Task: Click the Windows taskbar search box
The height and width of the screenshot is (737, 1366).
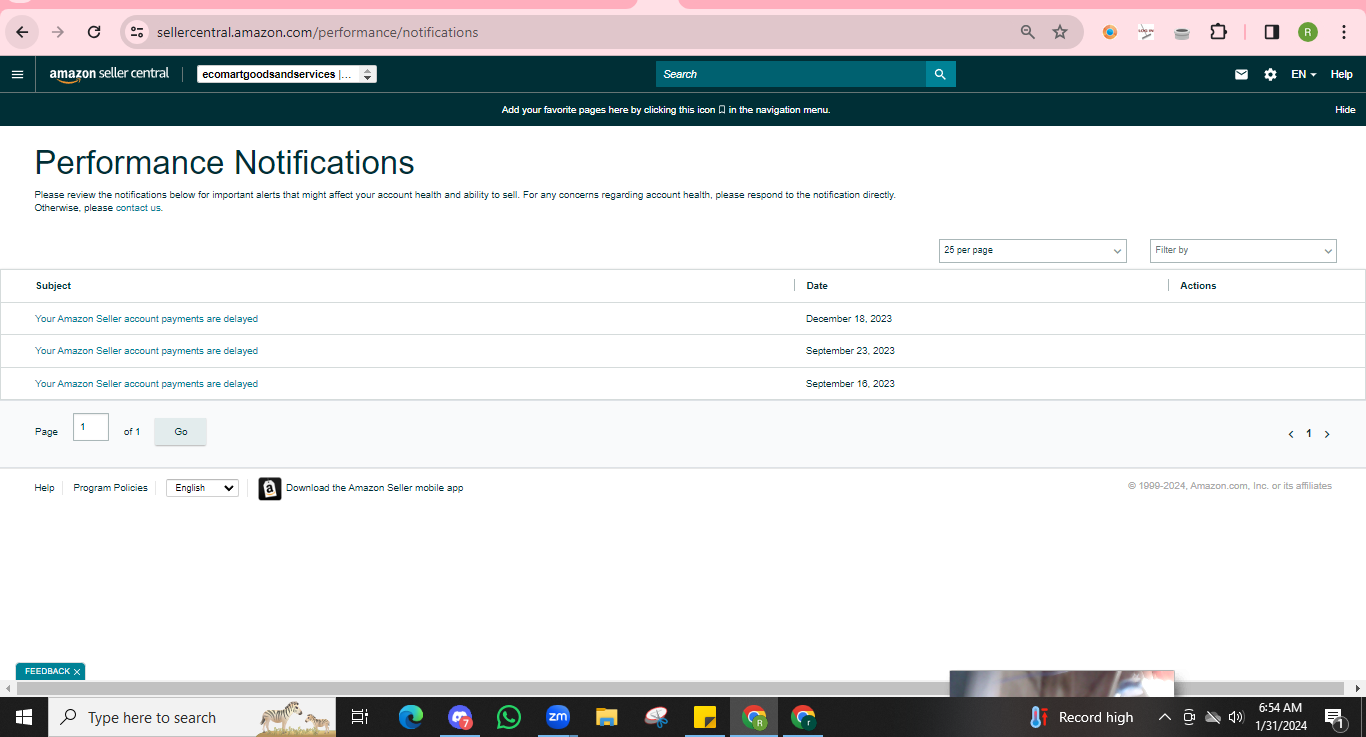Action: pos(192,717)
